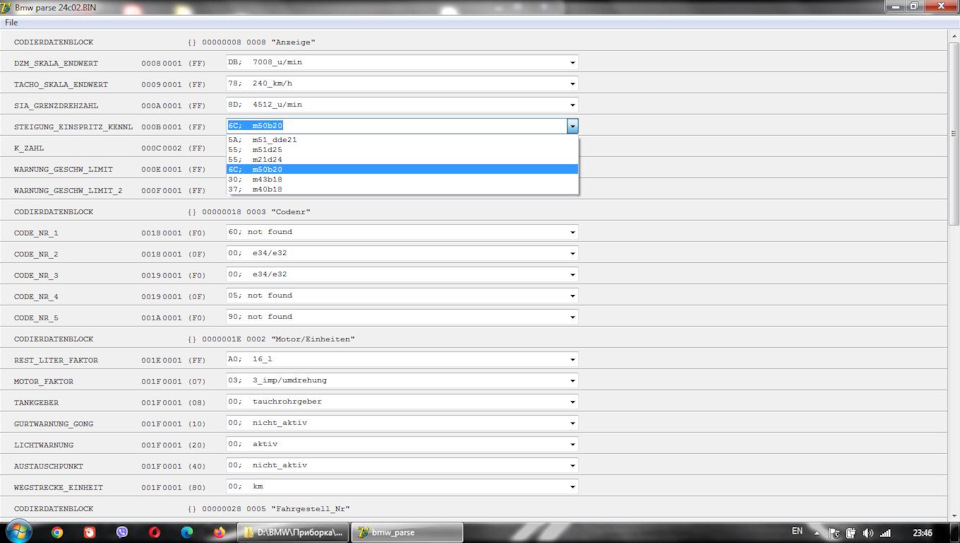Open DZM_SKALA_ENDWERT dropdown arrow
The image size is (960, 543).
(572, 62)
